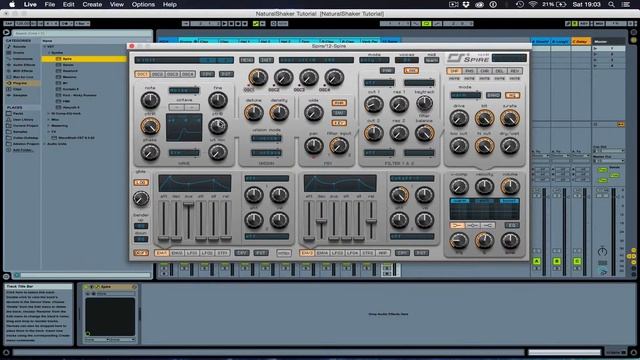The height and width of the screenshot is (360, 640).
Task: Toggle the filter PAR button
Action: click(x=387, y=71)
